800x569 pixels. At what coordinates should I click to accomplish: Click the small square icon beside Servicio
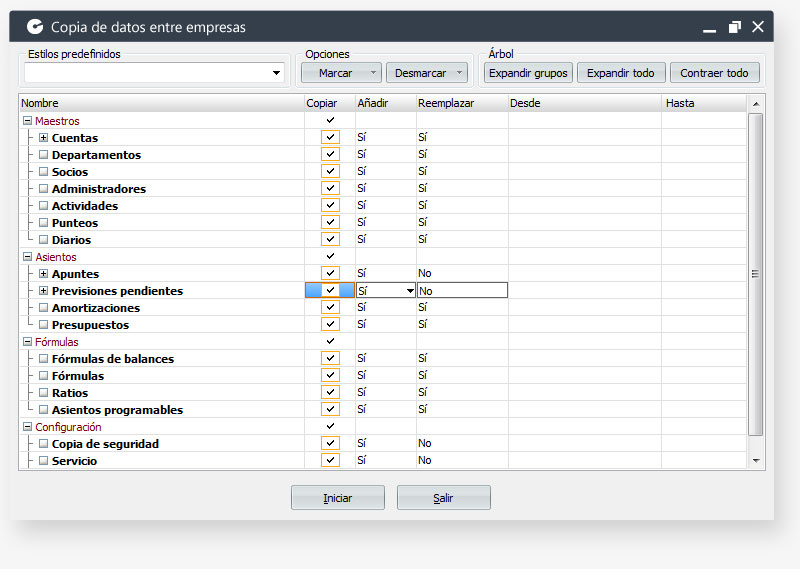[x=43, y=461]
